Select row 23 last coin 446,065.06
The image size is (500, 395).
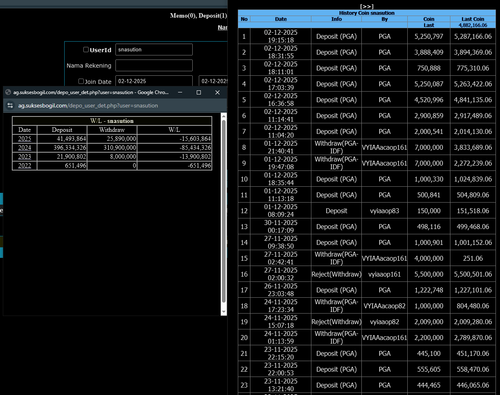pyautogui.click(x=473, y=385)
